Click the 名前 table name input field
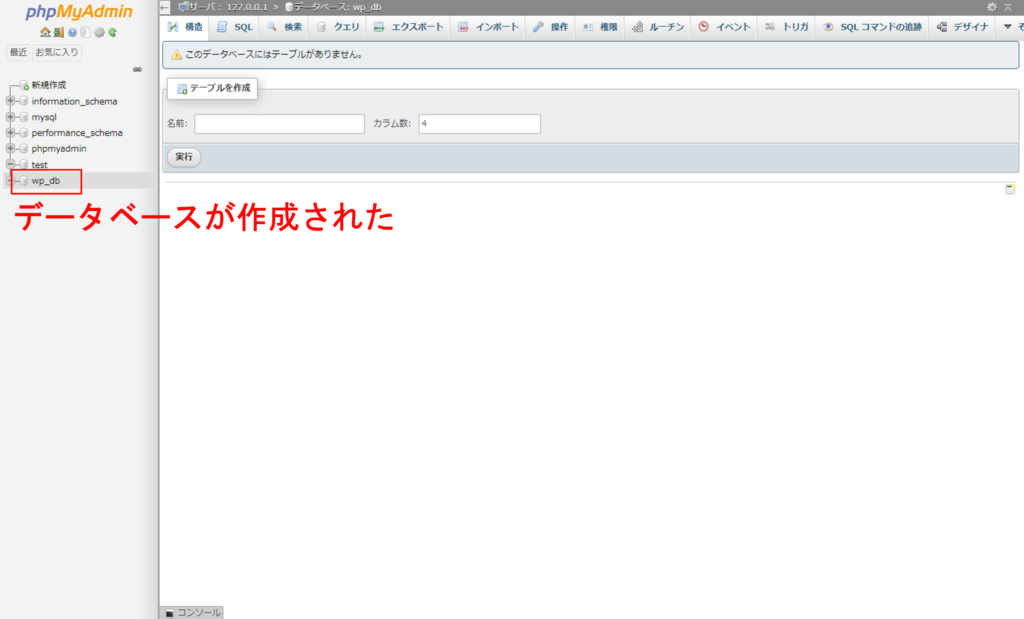This screenshot has height=619, width=1024. [279, 124]
